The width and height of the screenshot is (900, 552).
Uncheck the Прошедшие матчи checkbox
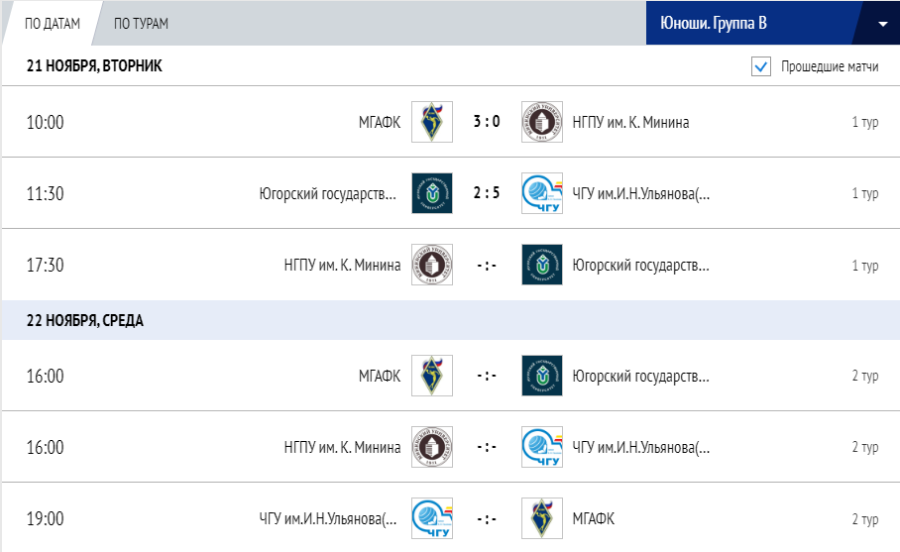[761, 67]
